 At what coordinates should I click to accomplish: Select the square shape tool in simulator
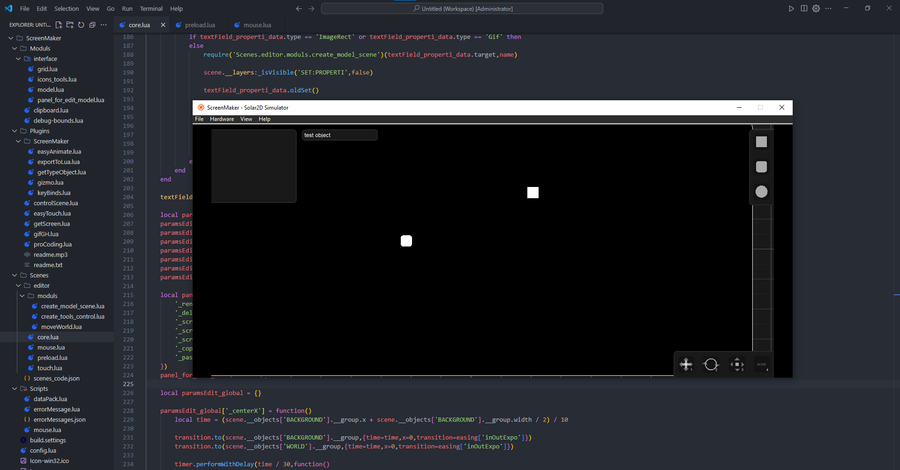point(761,142)
